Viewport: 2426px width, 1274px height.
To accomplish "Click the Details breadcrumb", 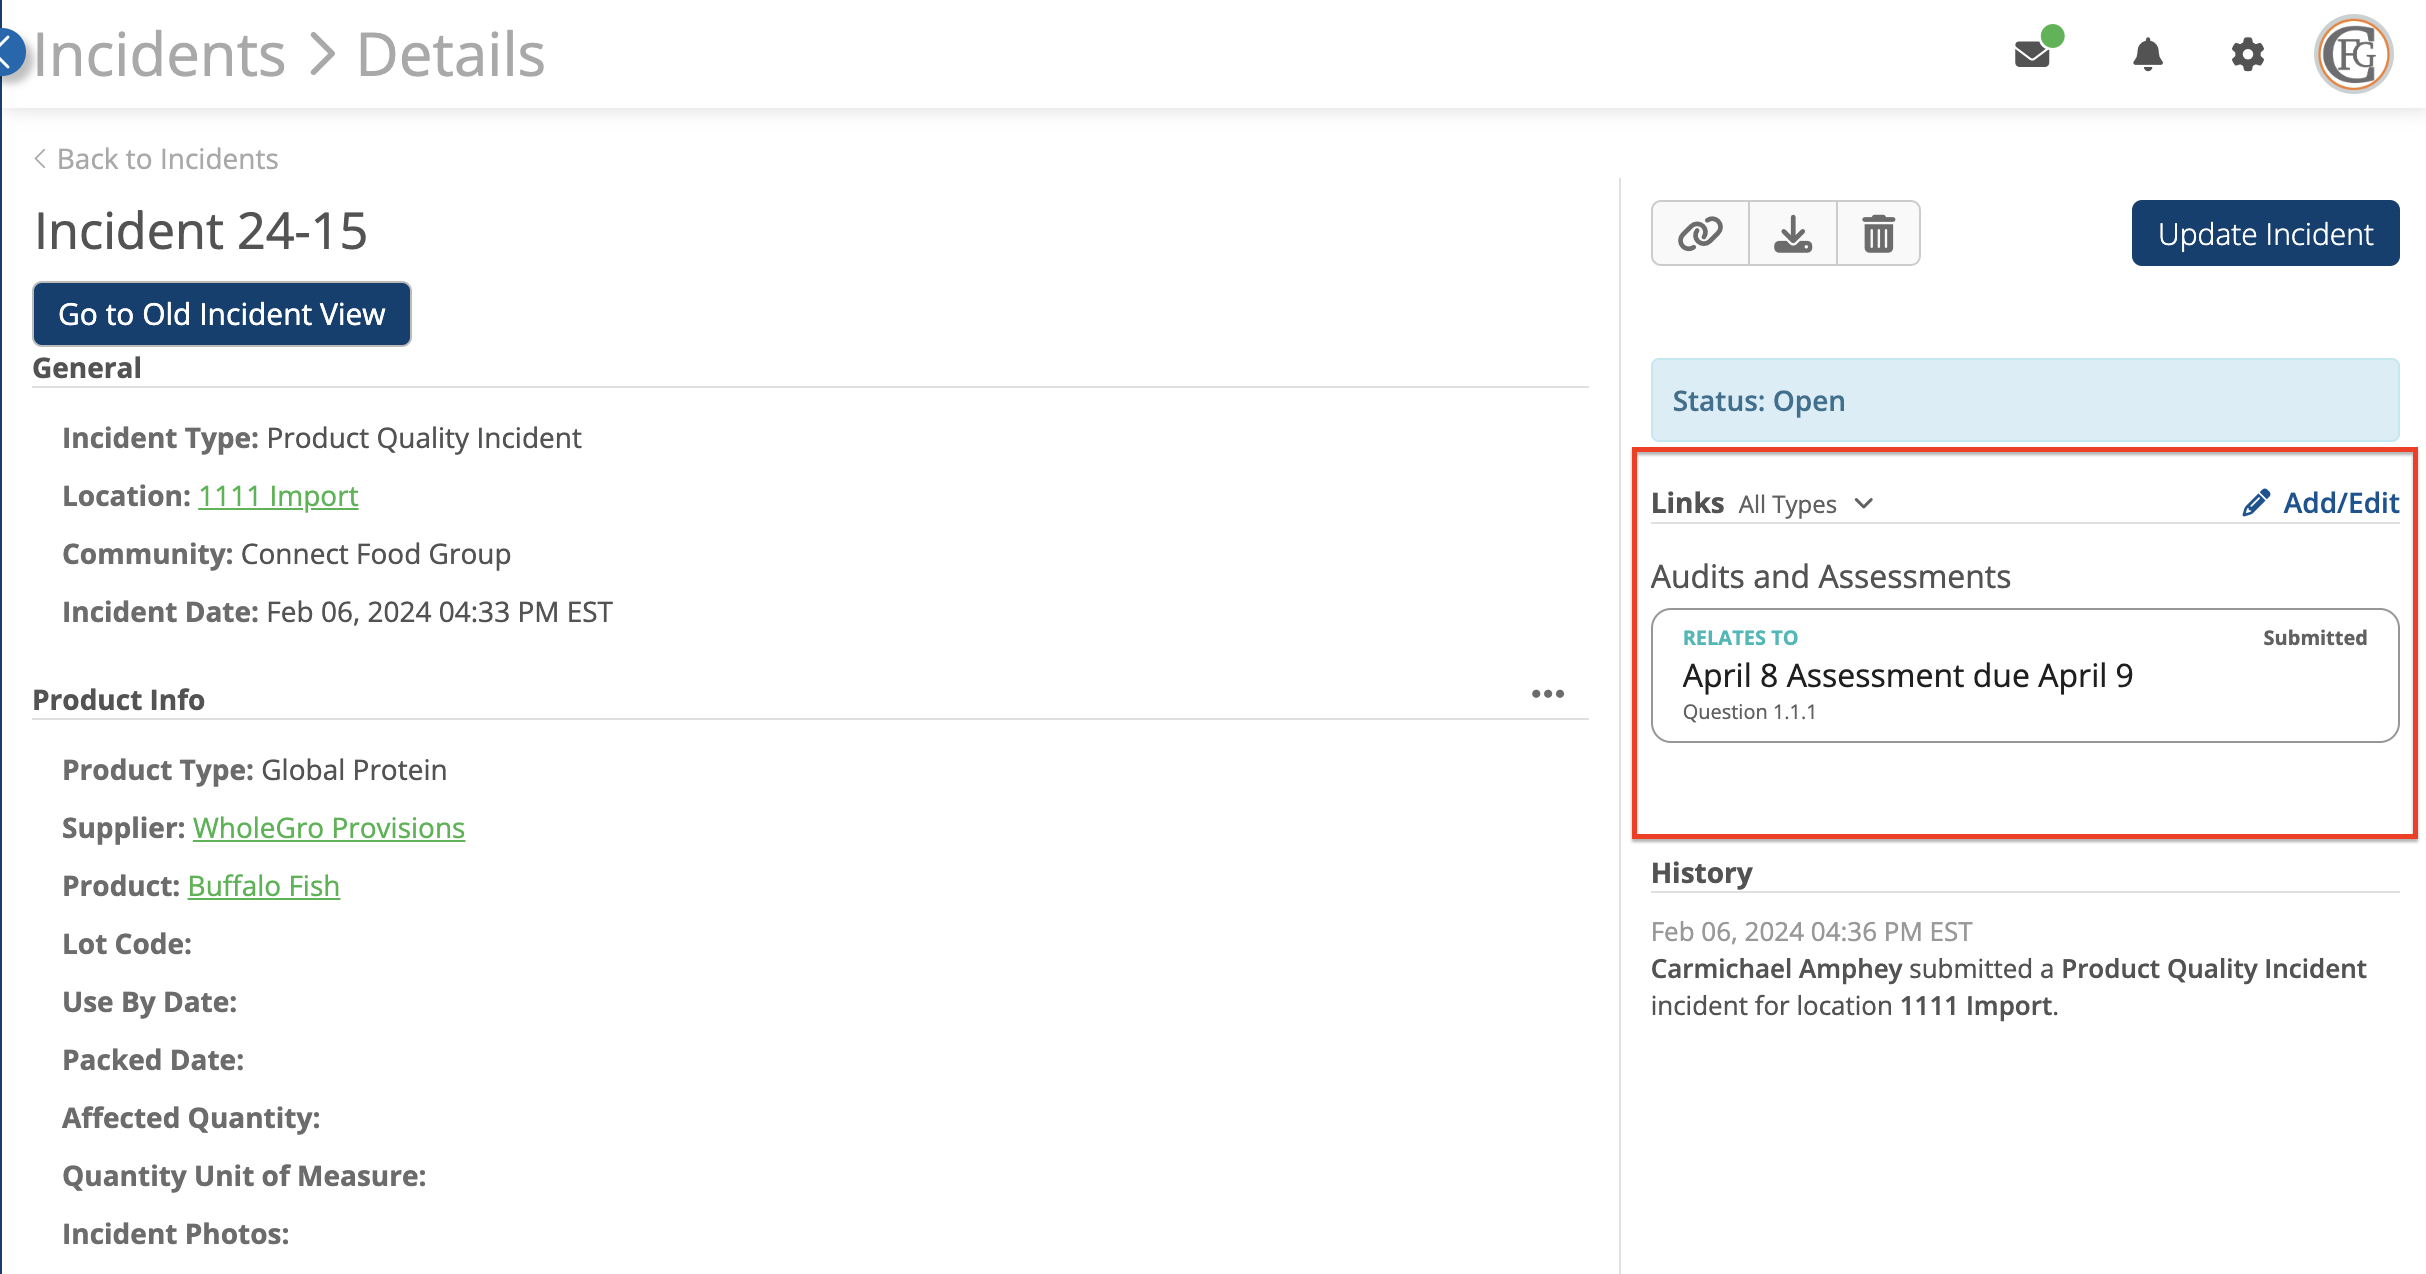I will pos(451,54).
